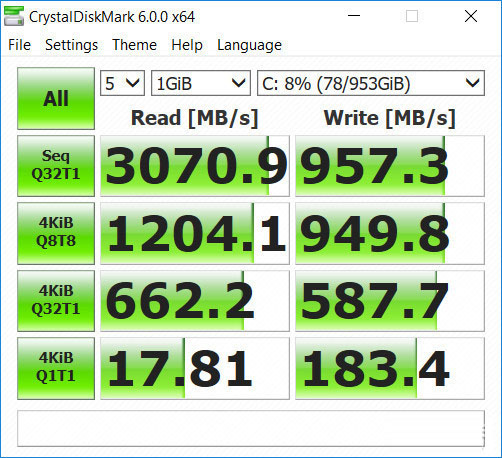Click the empty comment field at bottom
Viewport: 502px width, 458px height.
coord(251,428)
